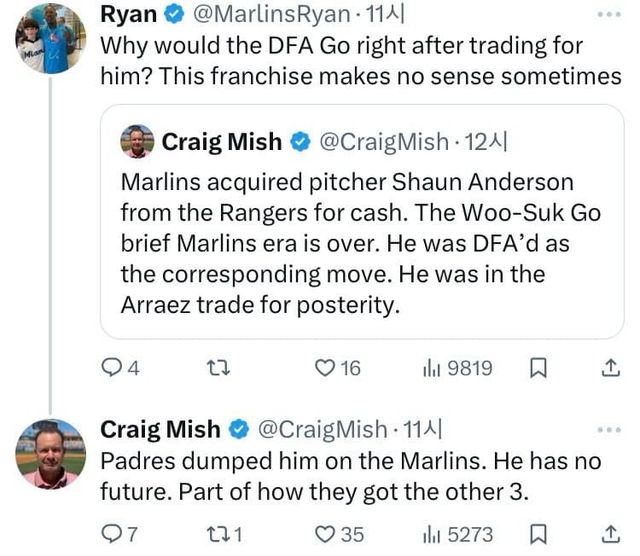The width and height of the screenshot is (640, 556).
Task: Like the tweet with 35 likes
Action: [x=327, y=535]
